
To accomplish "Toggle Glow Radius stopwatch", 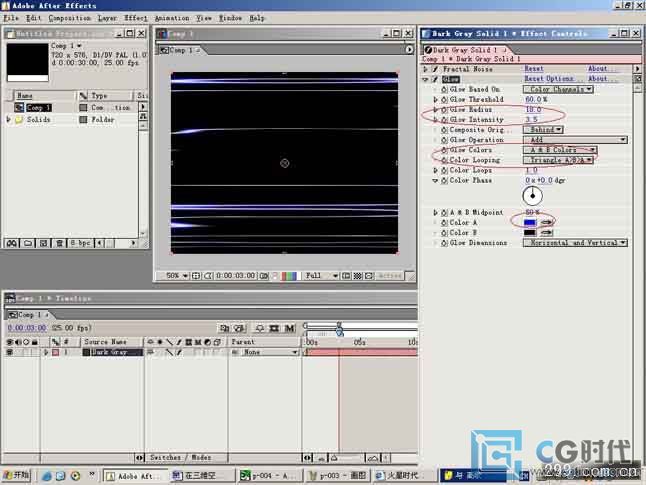I will (x=445, y=110).
